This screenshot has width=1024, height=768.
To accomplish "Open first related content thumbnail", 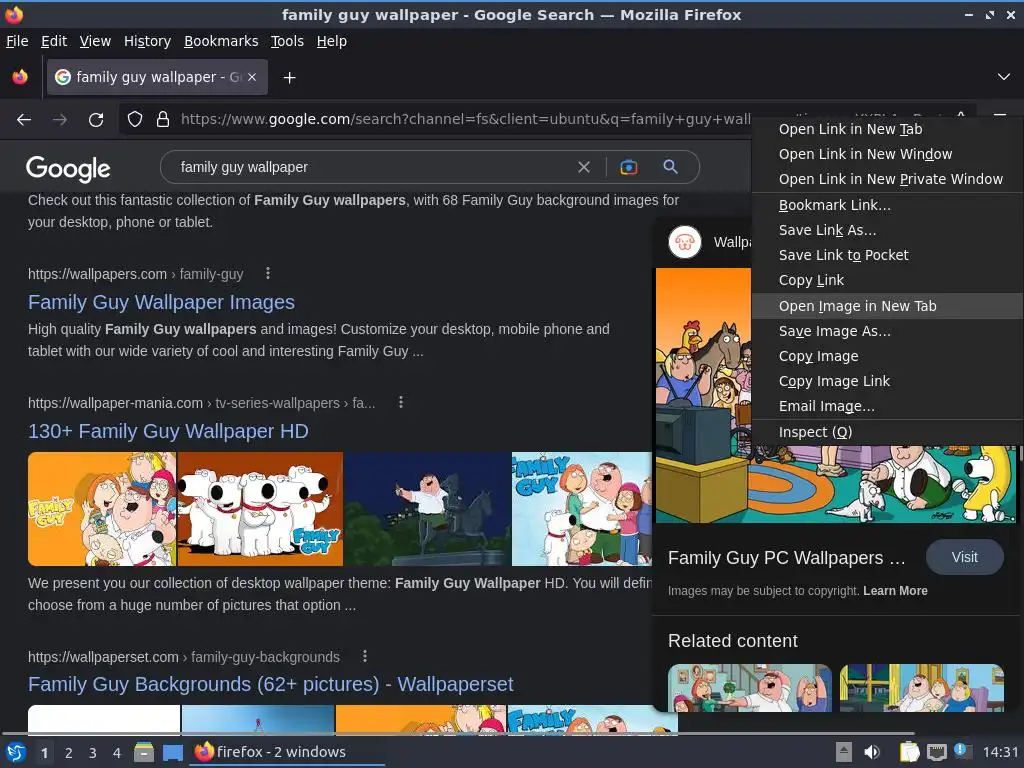I will click(750, 688).
